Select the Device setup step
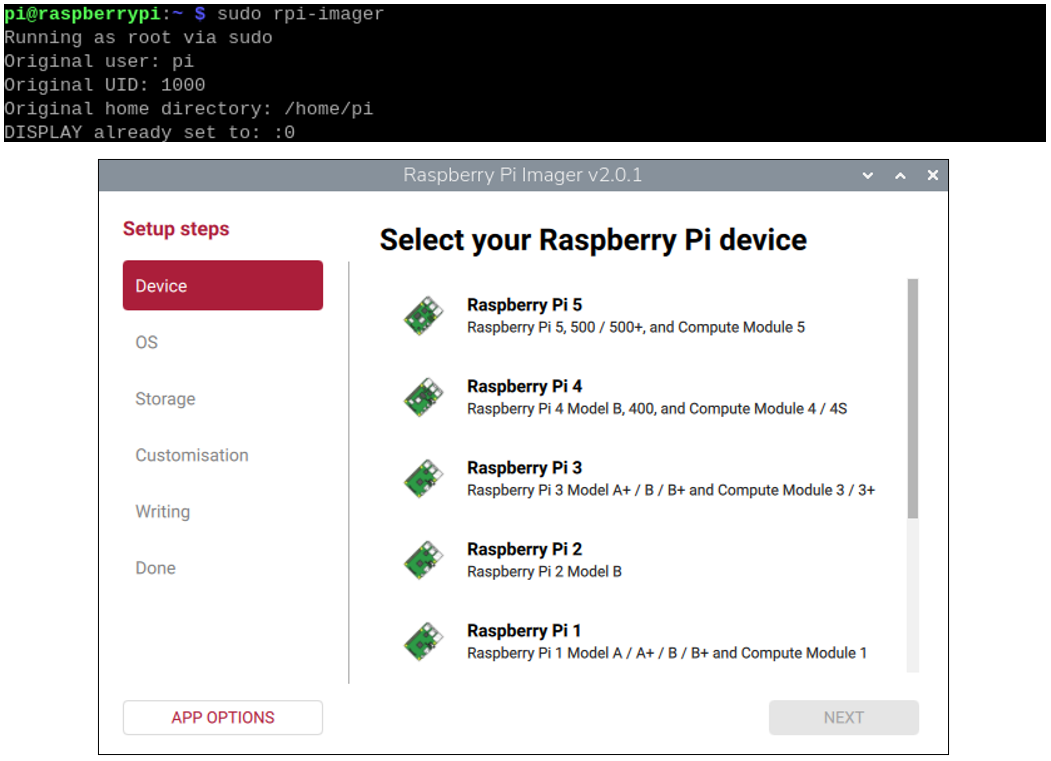Image resolution: width=1051 pixels, height=761 pixels. [x=223, y=286]
